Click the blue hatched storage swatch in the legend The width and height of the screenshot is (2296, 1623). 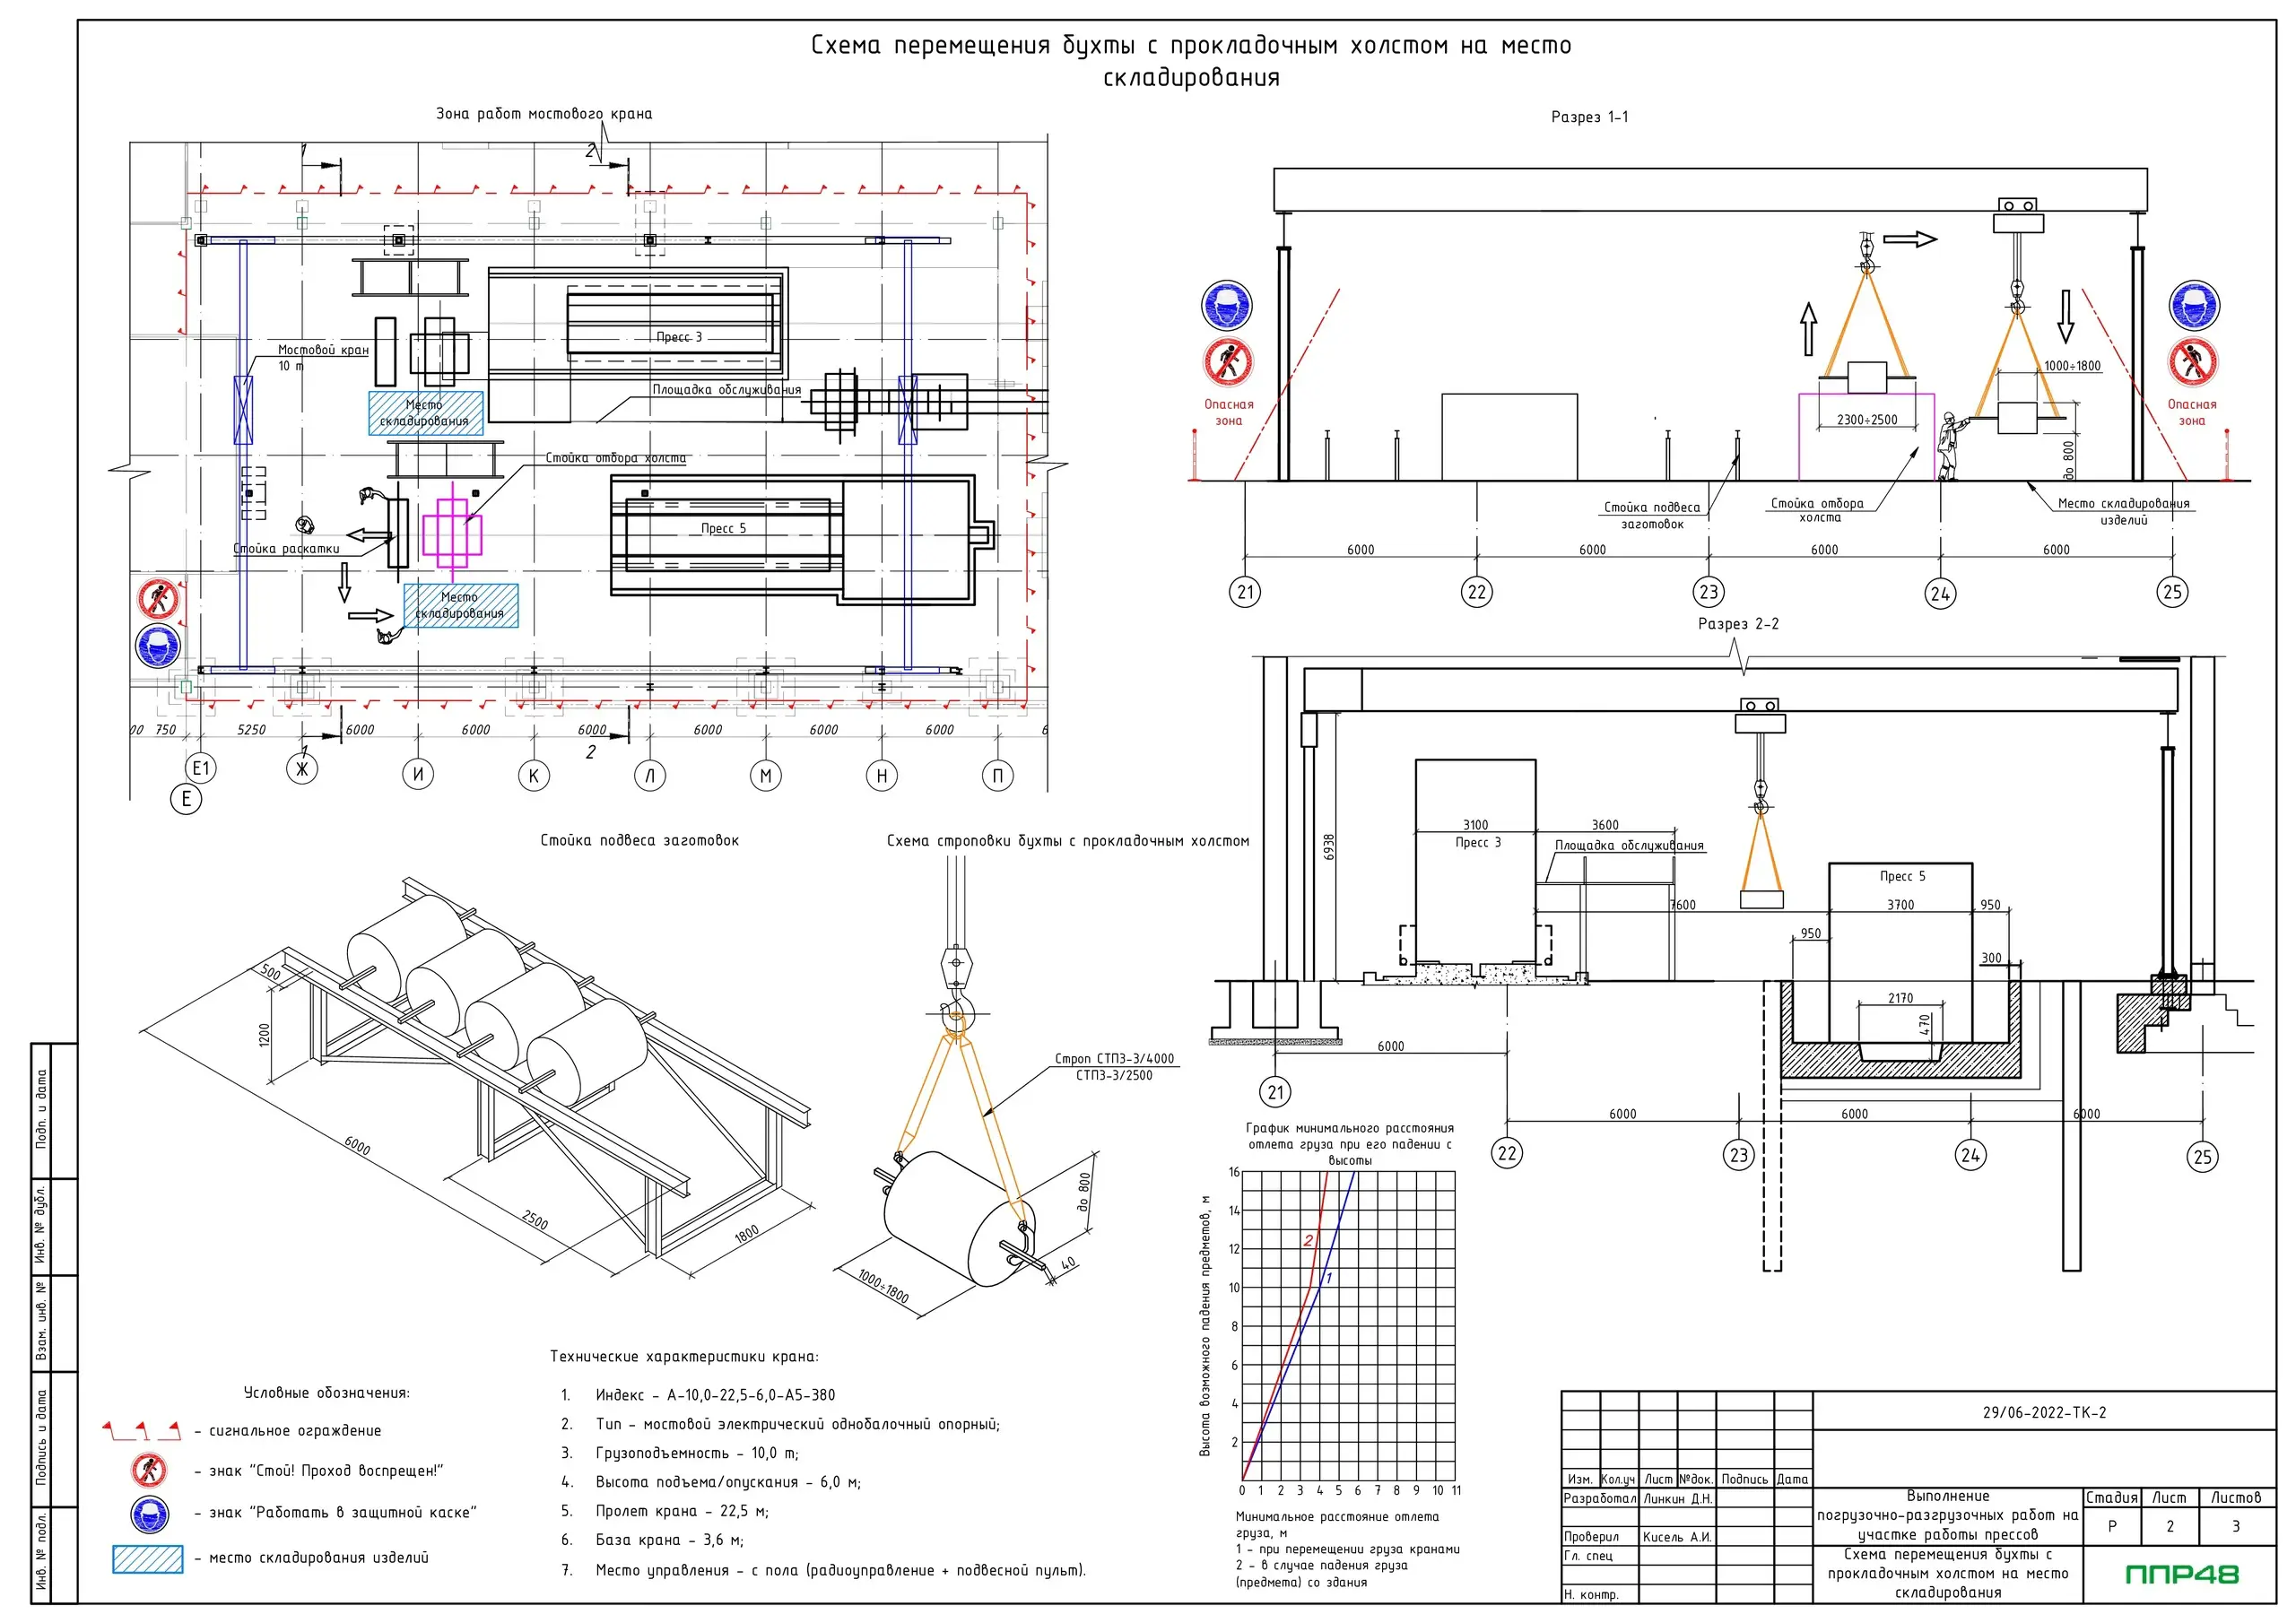(x=148, y=1558)
